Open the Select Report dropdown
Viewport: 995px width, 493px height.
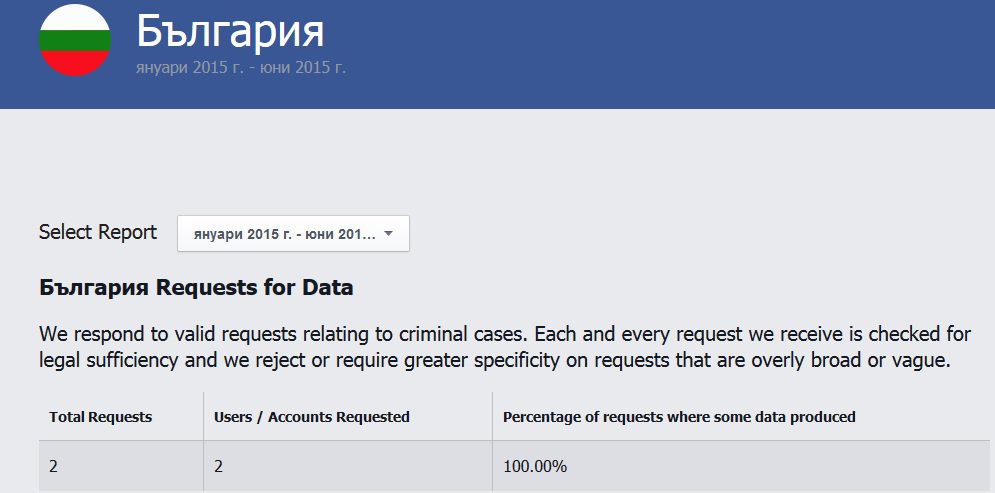pos(293,233)
